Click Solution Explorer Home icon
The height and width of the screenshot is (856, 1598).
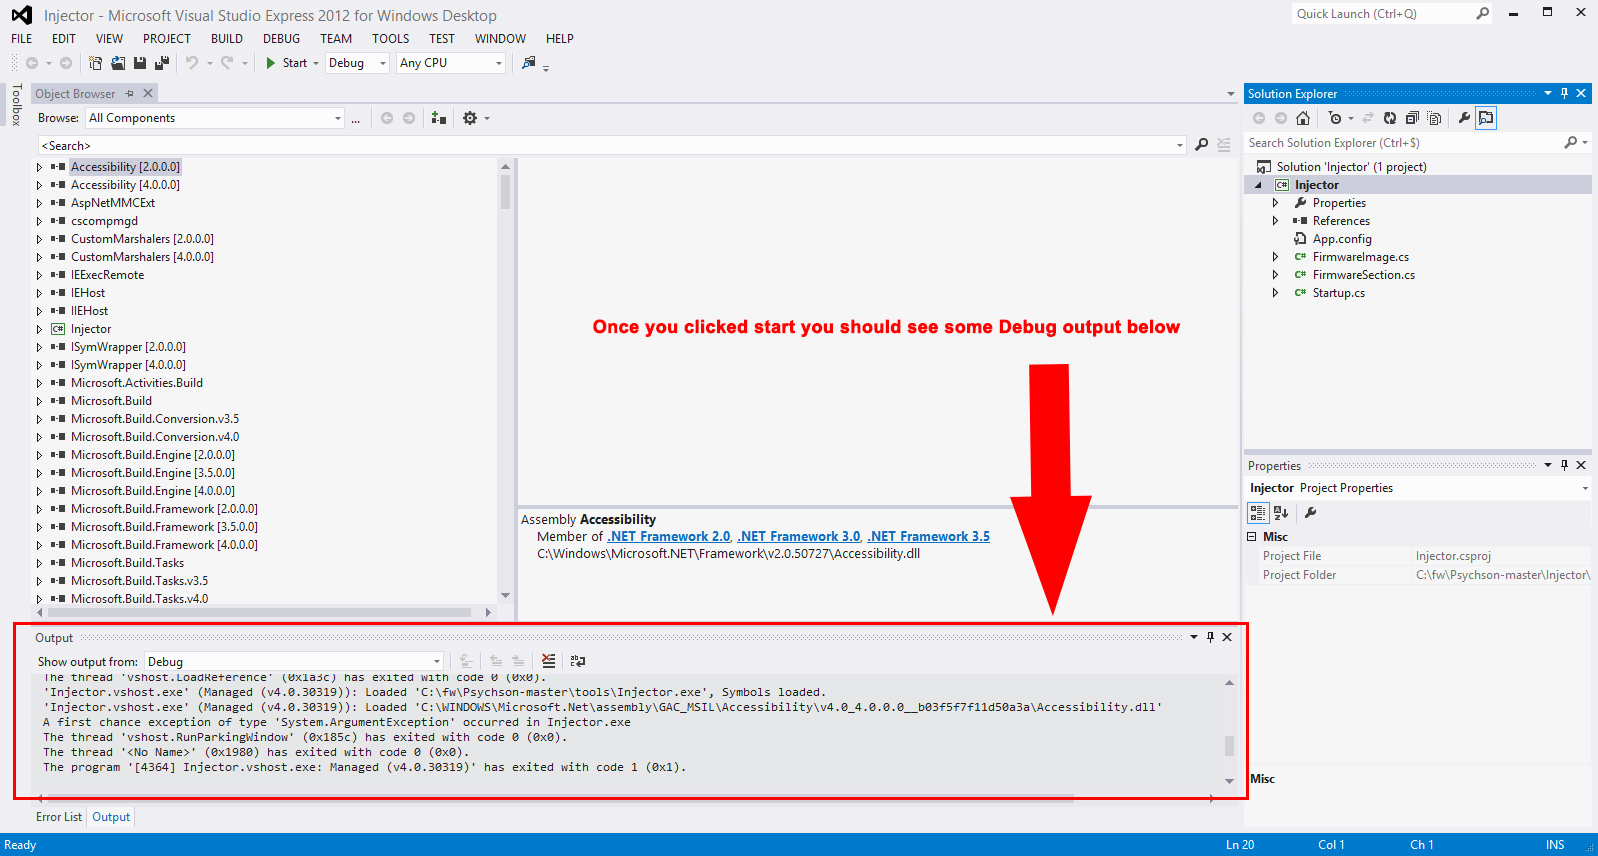(1303, 118)
